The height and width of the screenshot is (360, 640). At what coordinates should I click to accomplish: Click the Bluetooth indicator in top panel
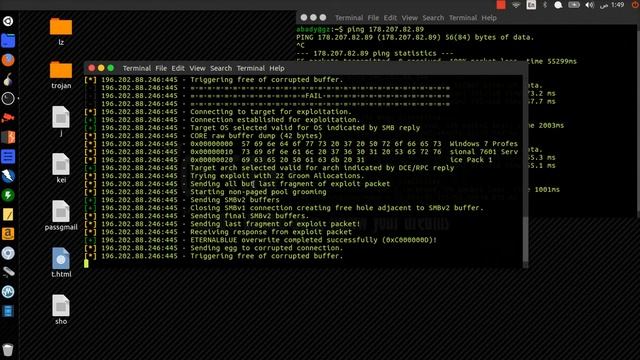(x=545, y=5)
